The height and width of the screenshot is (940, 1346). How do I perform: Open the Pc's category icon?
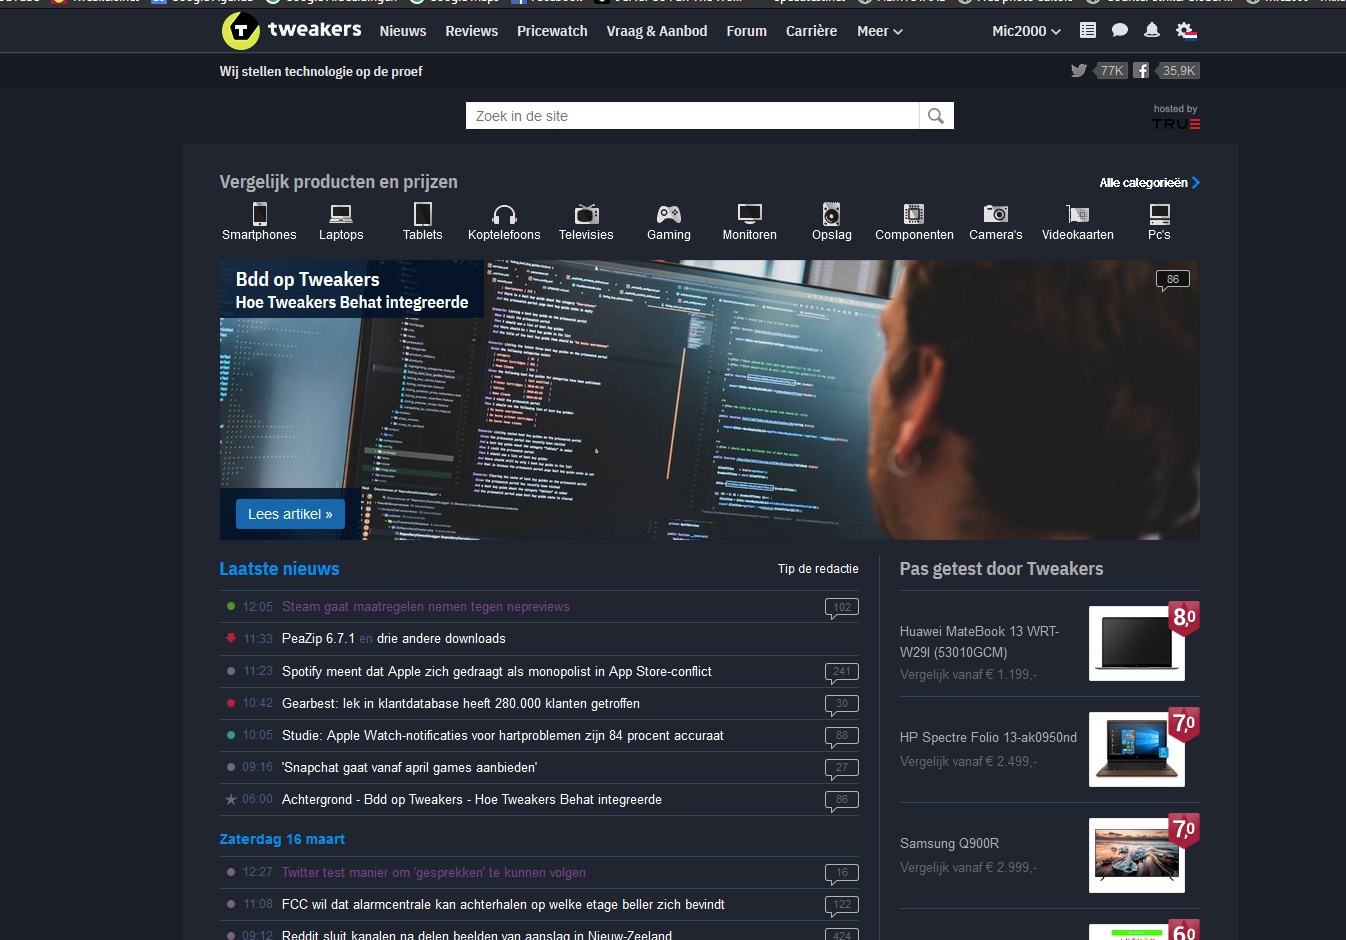1159,213
